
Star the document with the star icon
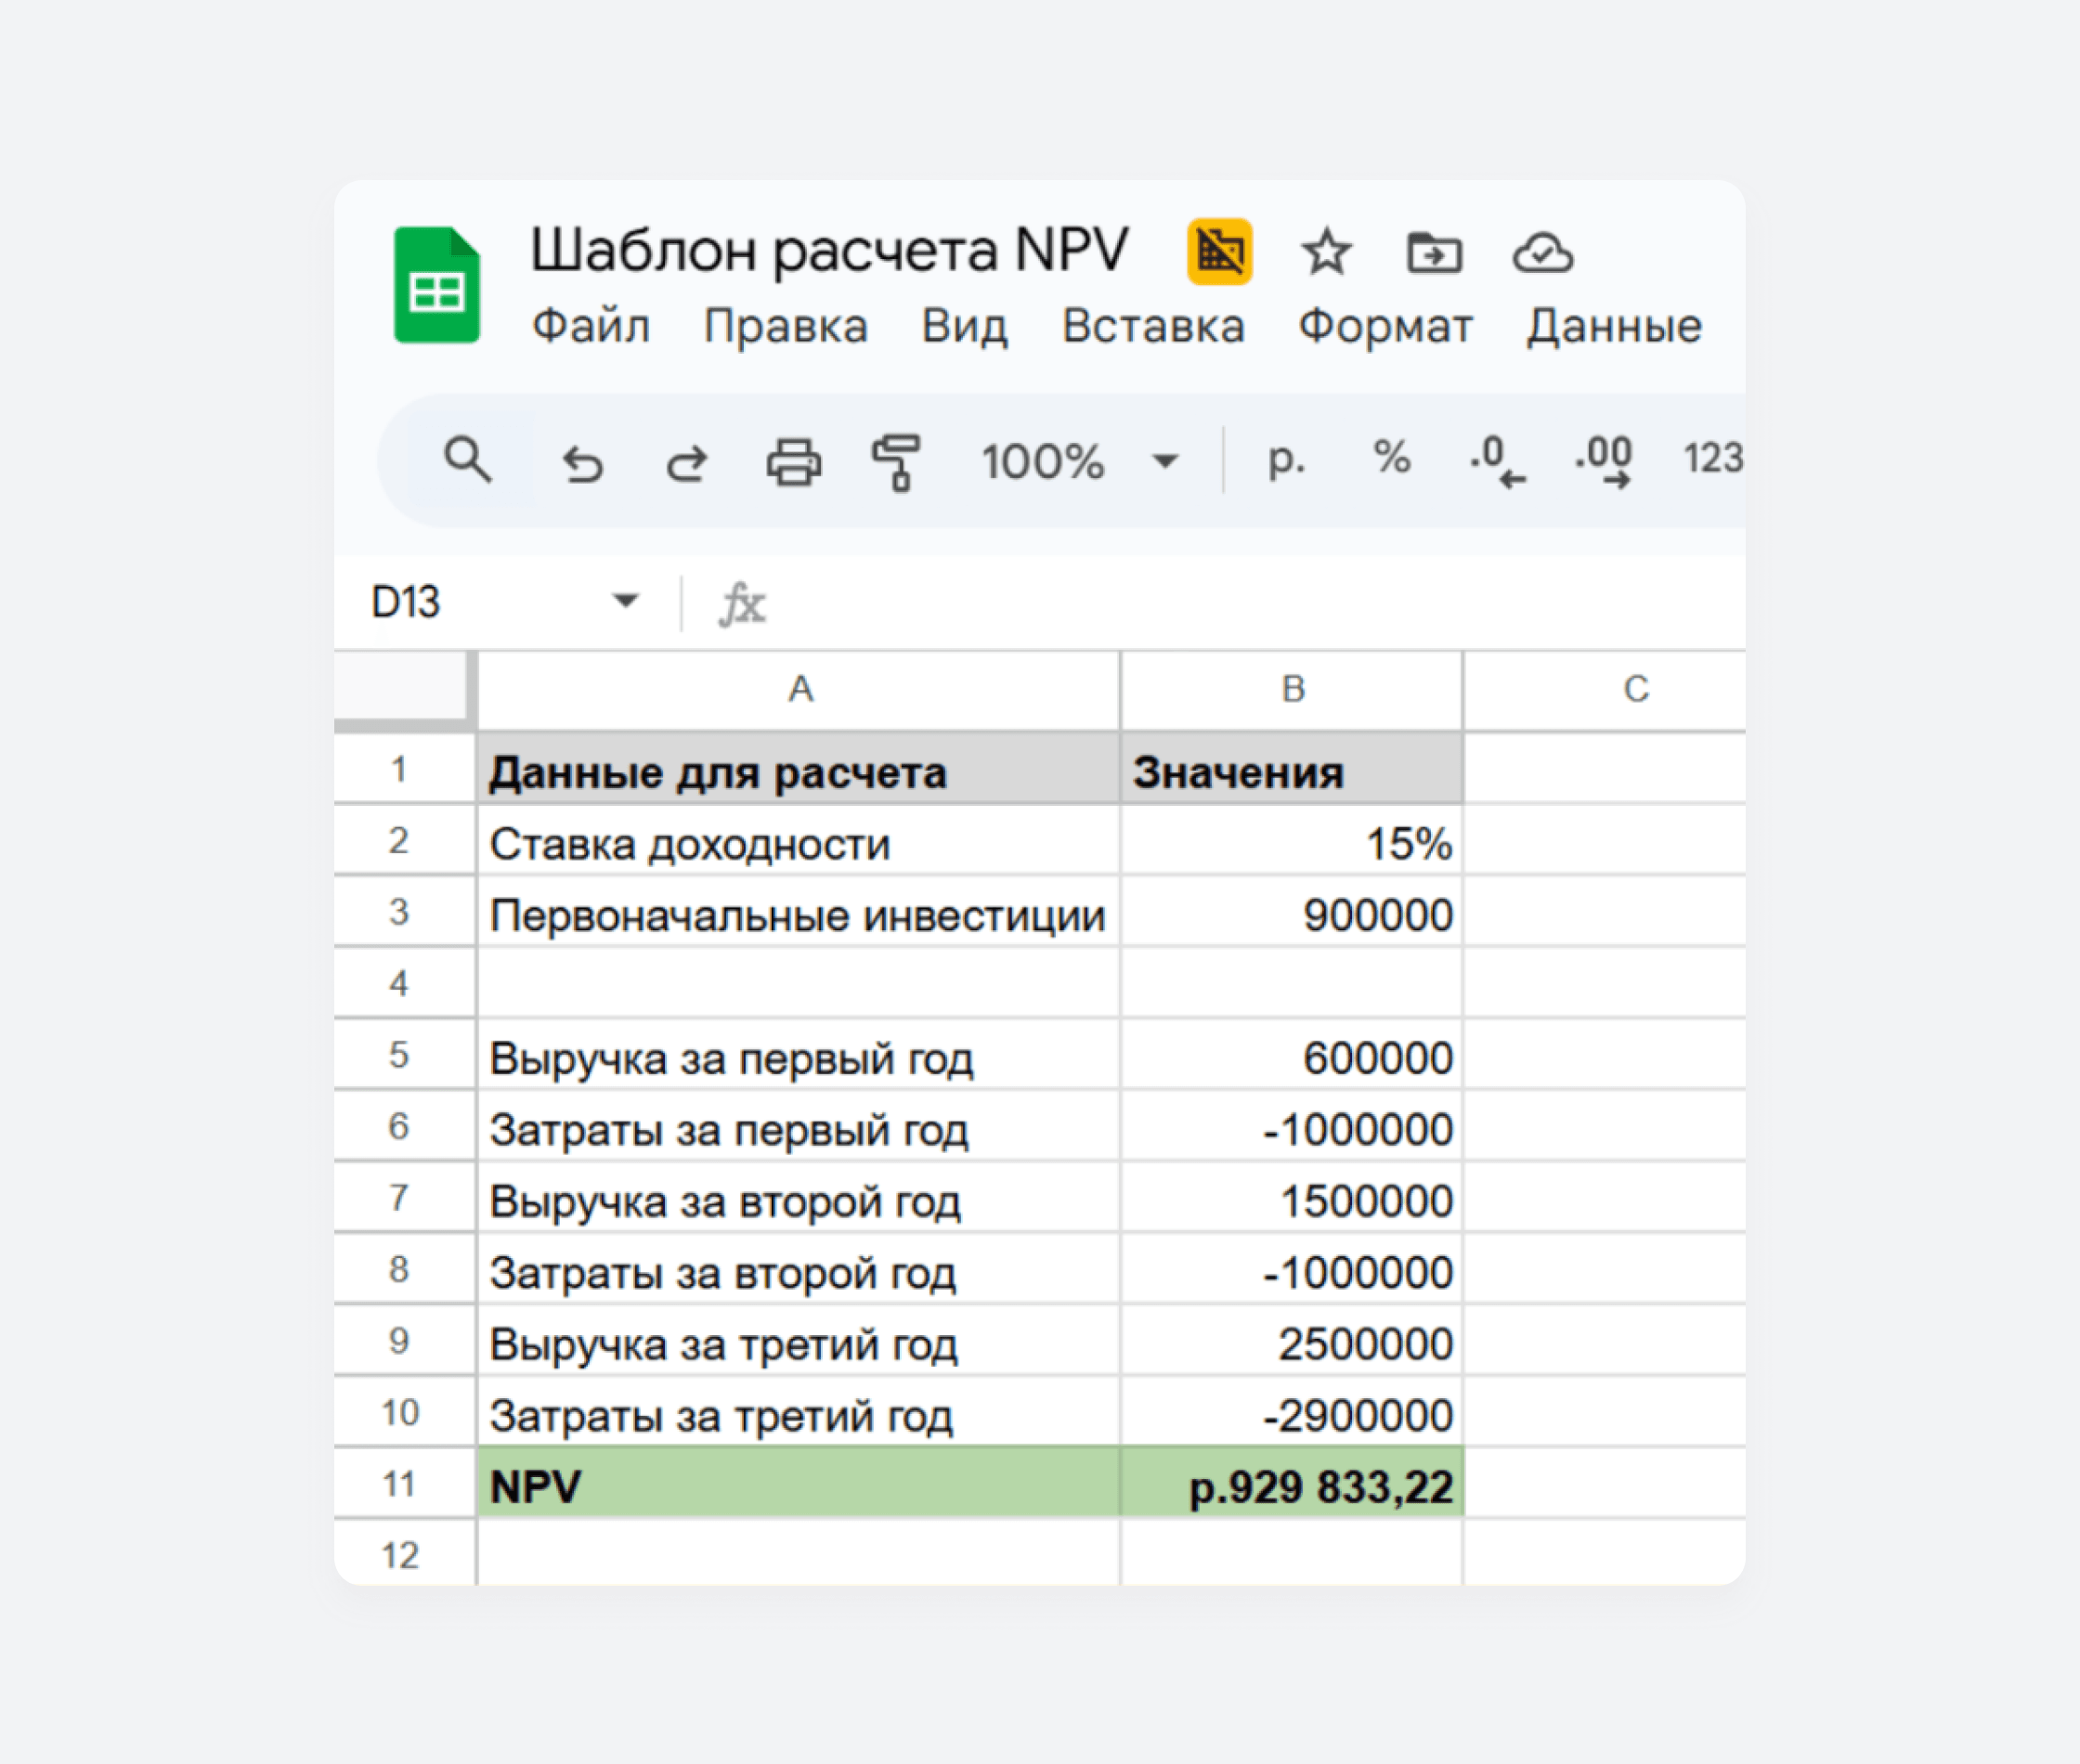pos(1326,252)
